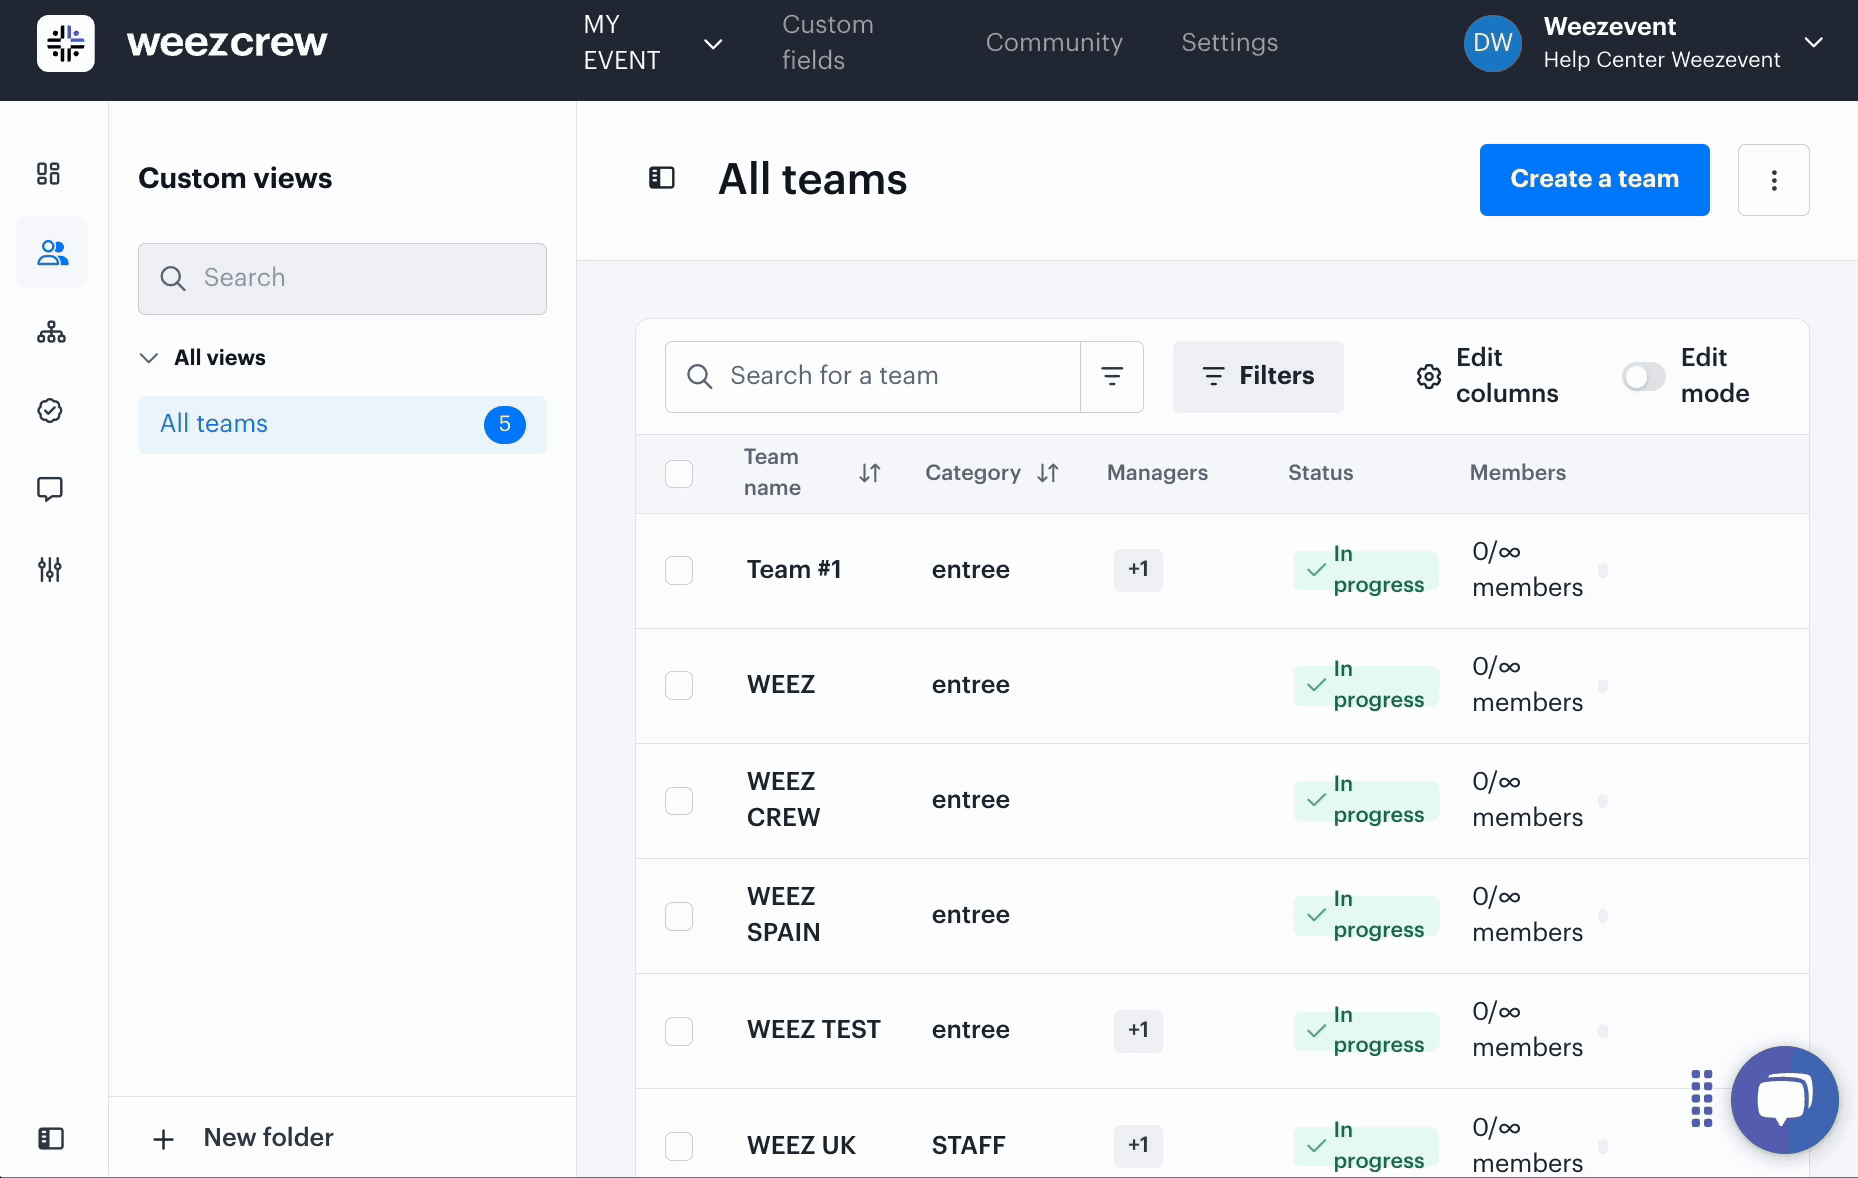Click the +1 managers badge for Team #1
The image size is (1858, 1178).
tap(1138, 570)
